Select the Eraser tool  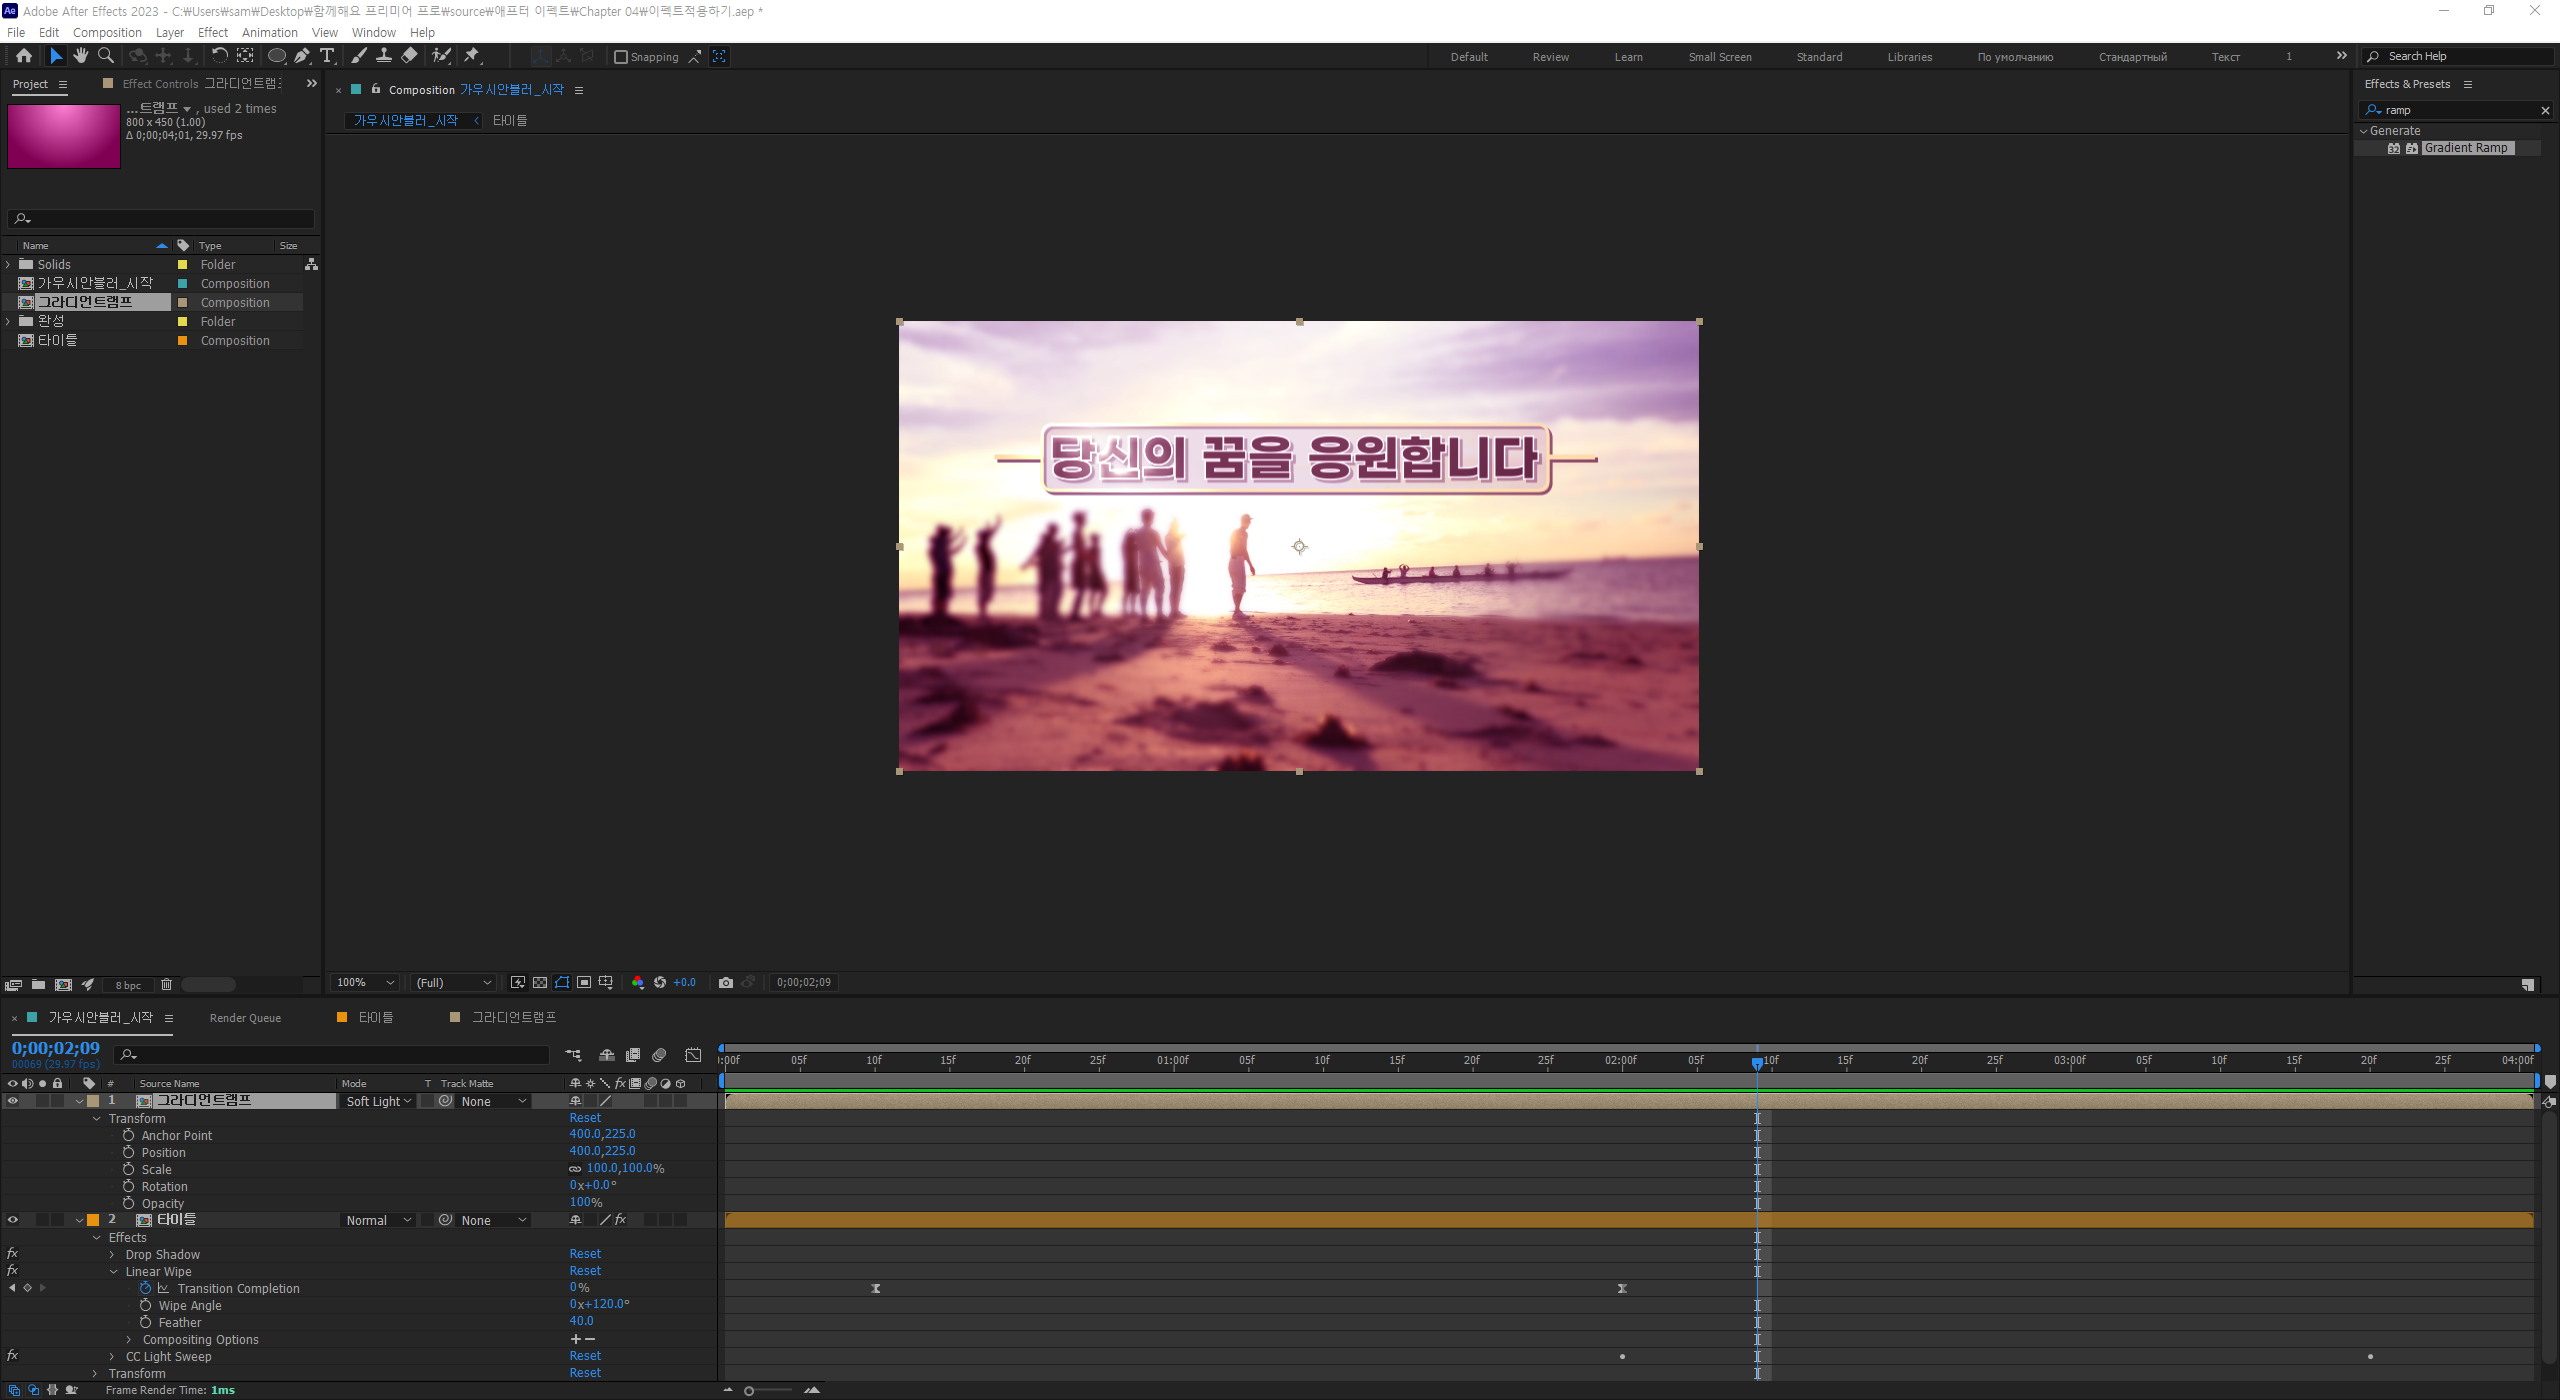410,56
